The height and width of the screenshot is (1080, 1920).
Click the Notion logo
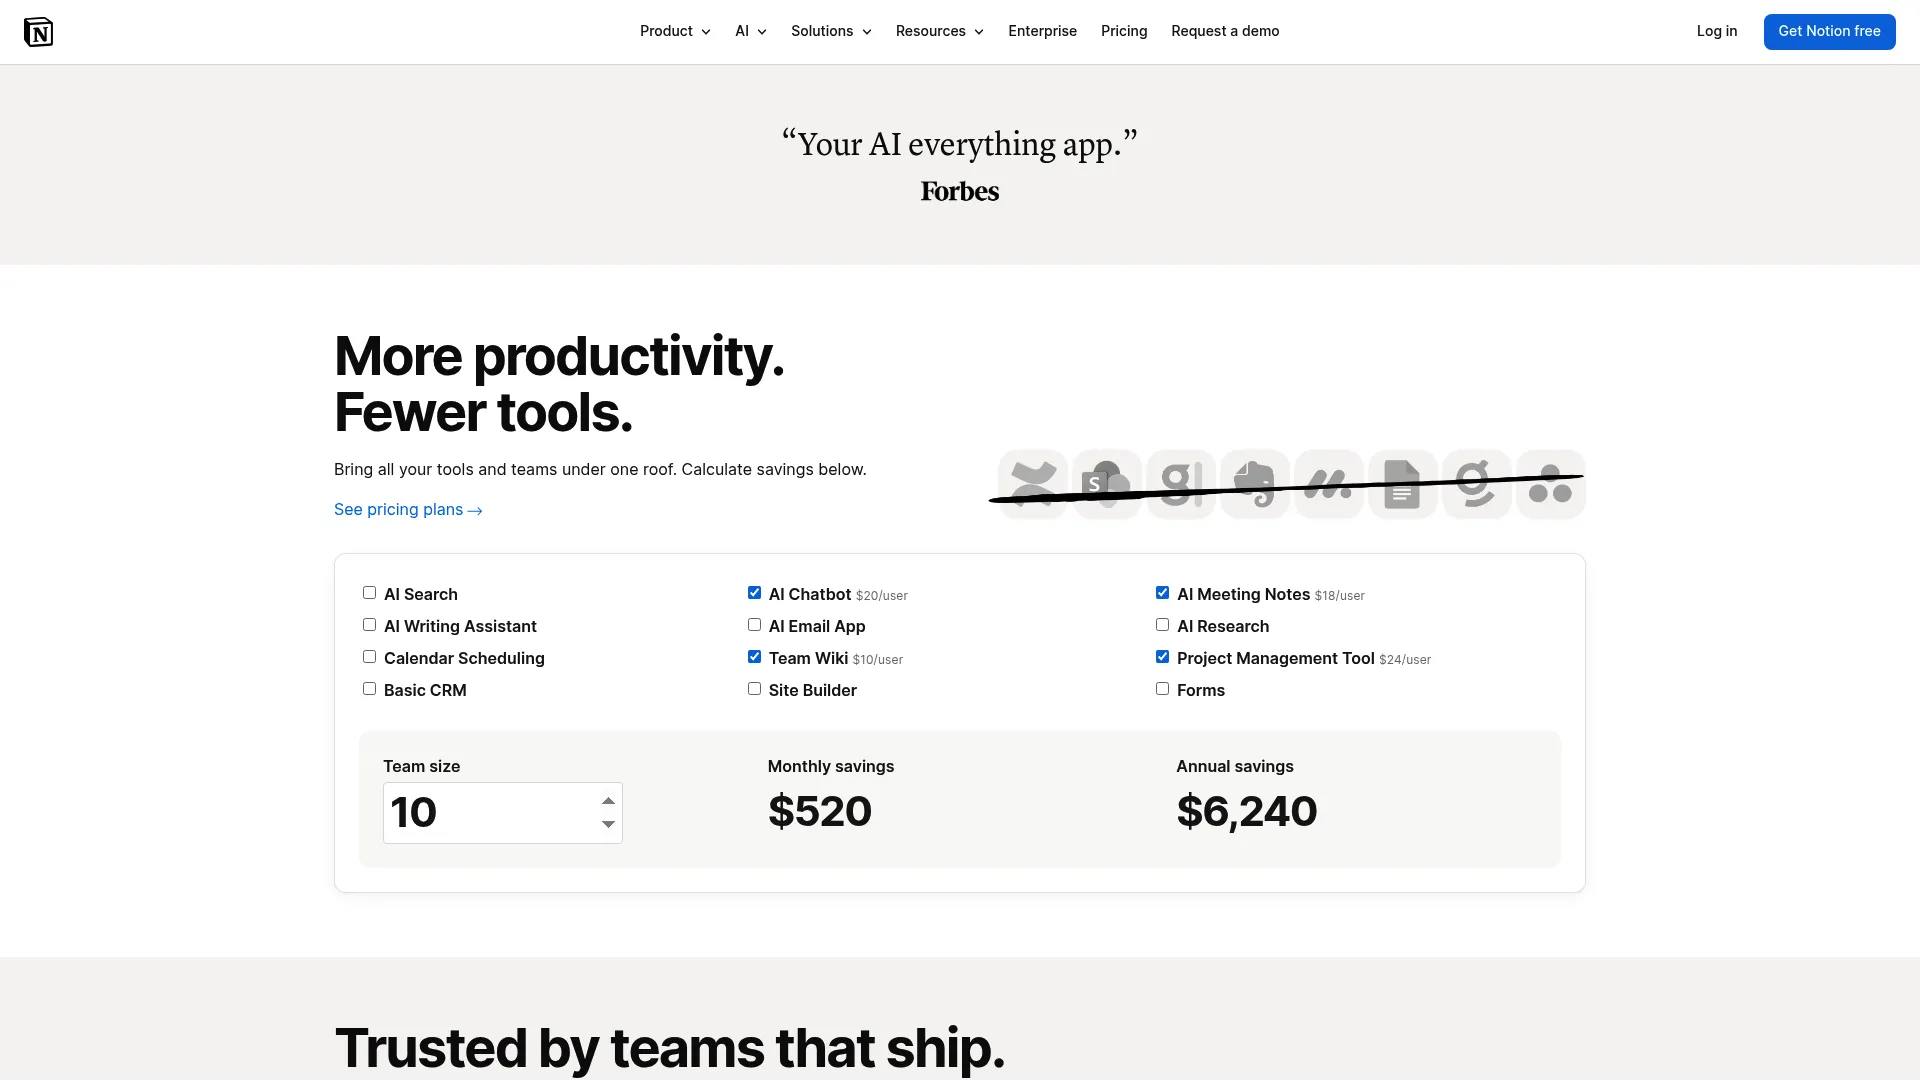(39, 31)
